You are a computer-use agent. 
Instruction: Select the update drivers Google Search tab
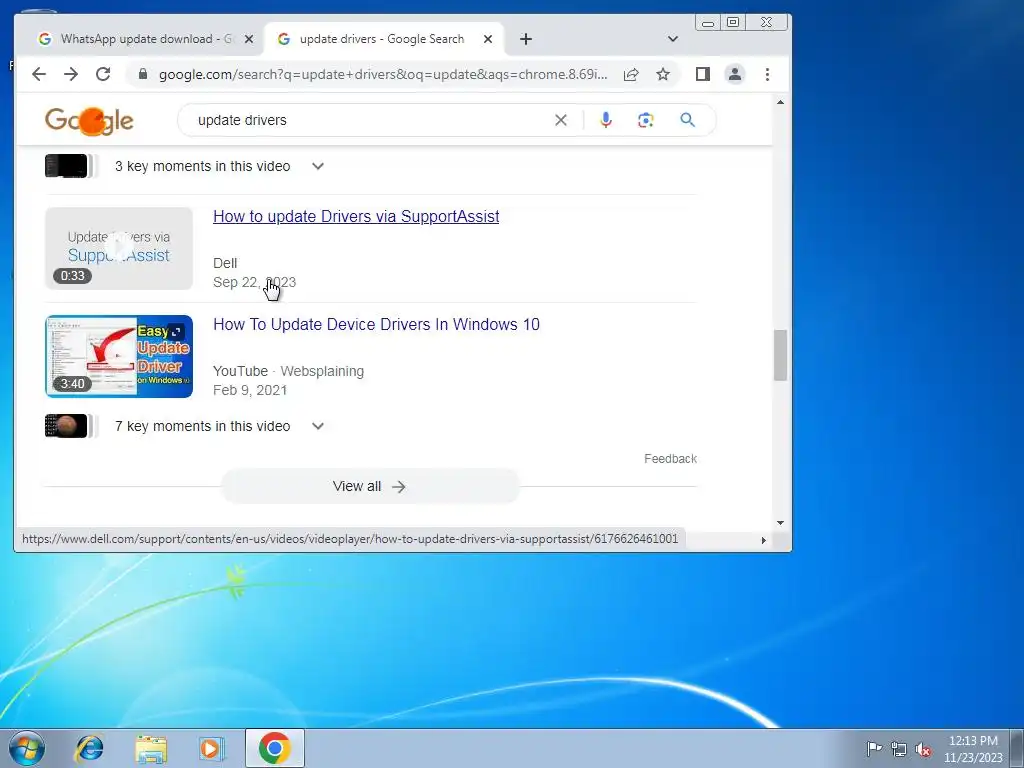(x=383, y=39)
